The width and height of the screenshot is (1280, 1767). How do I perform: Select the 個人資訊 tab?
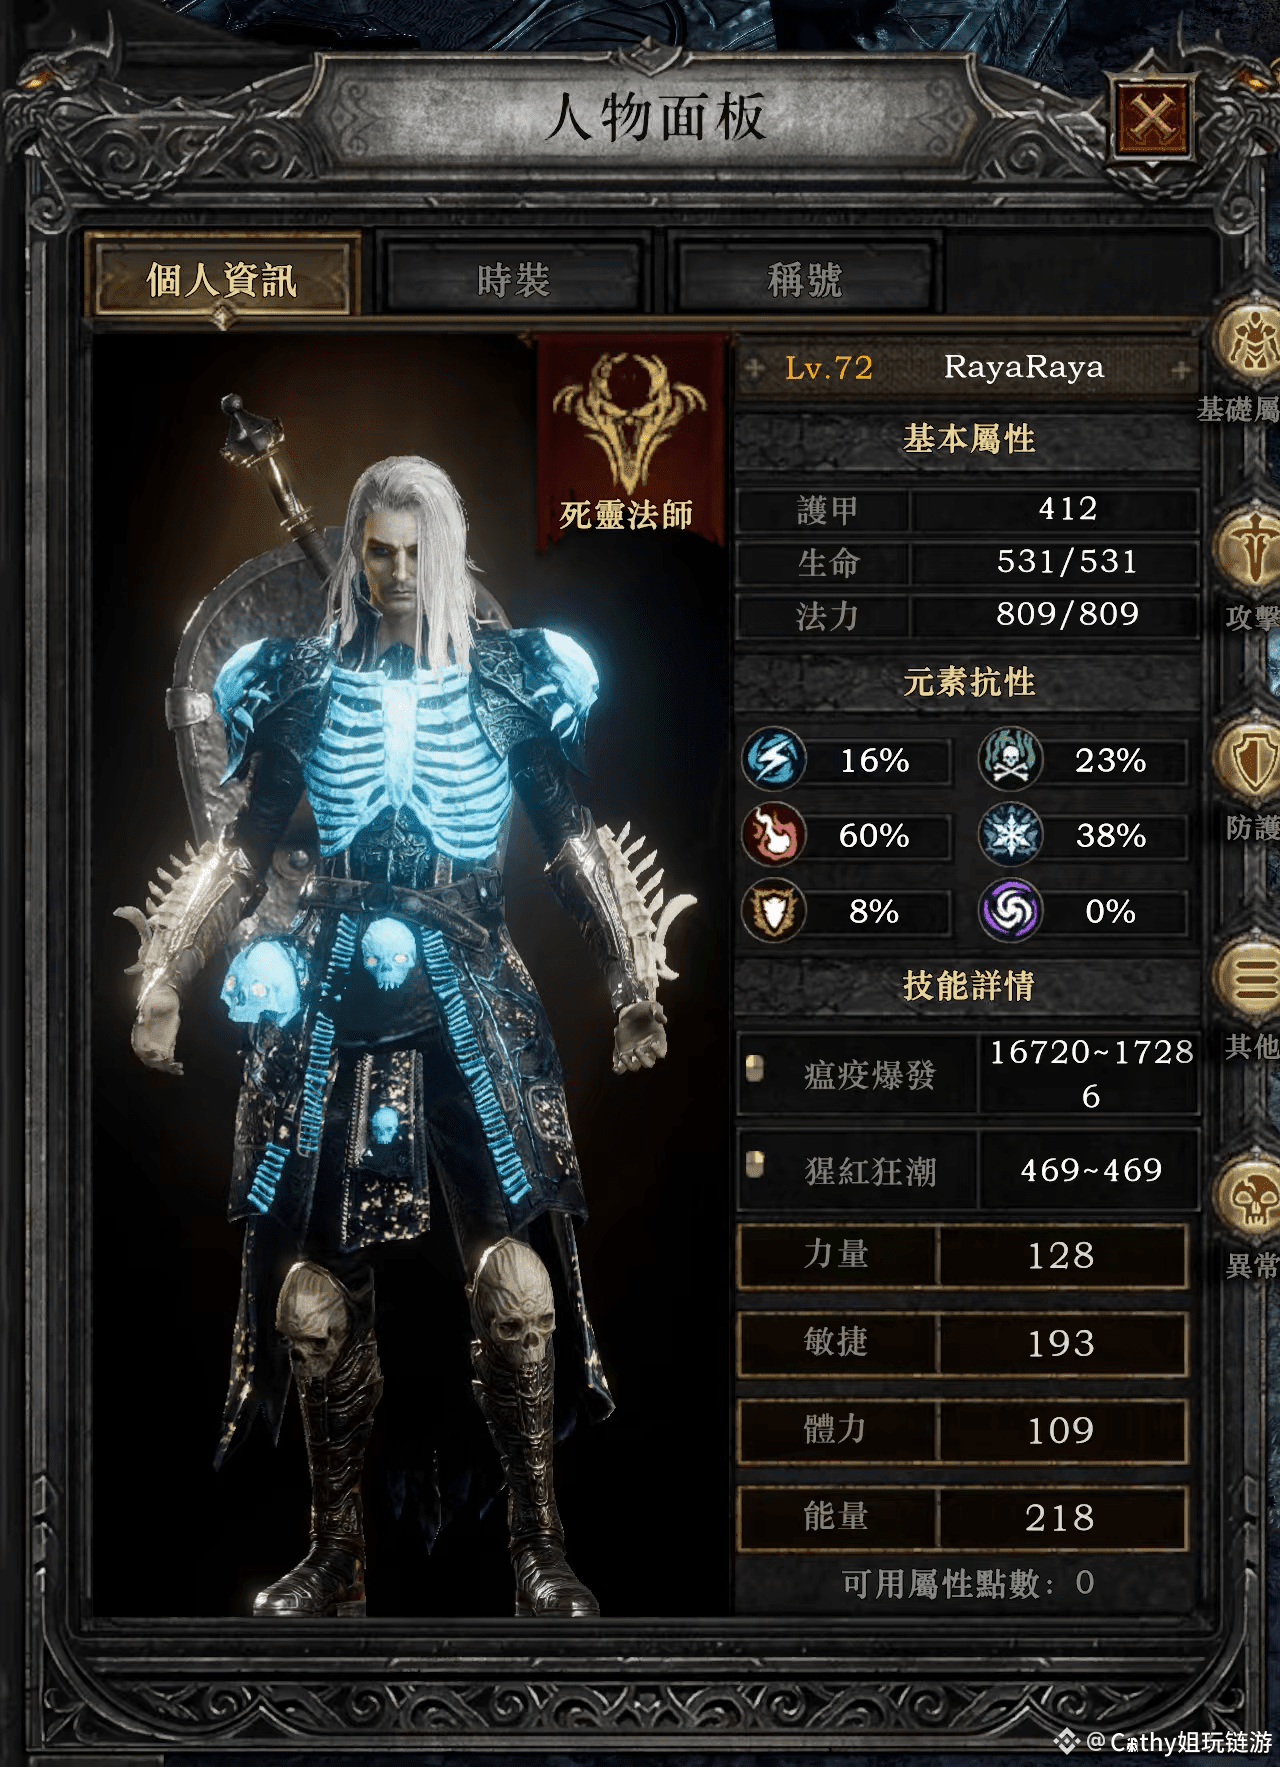click(x=221, y=278)
